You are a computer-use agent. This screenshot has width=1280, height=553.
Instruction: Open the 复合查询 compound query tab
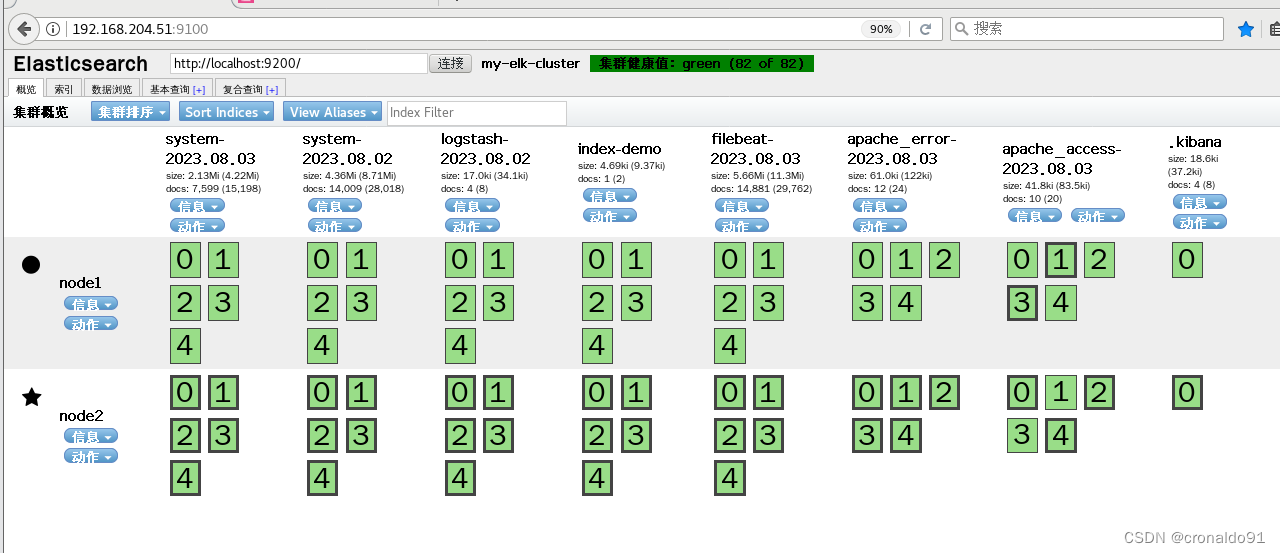coord(250,89)
